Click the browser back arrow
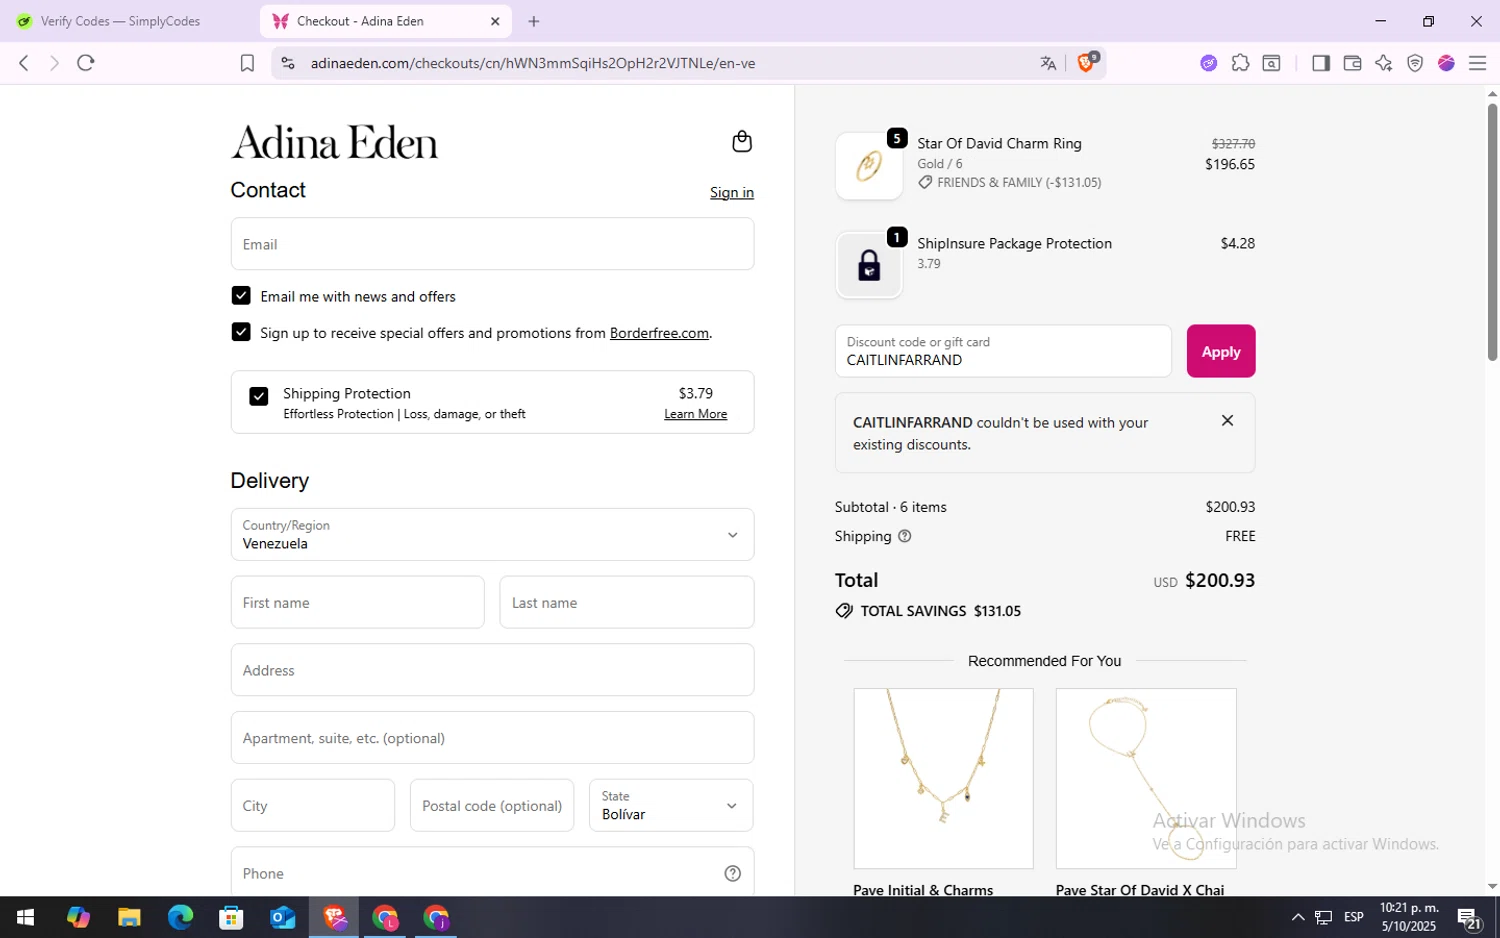The width and height of the screenshot is (1500, 938). pos(24,63)
